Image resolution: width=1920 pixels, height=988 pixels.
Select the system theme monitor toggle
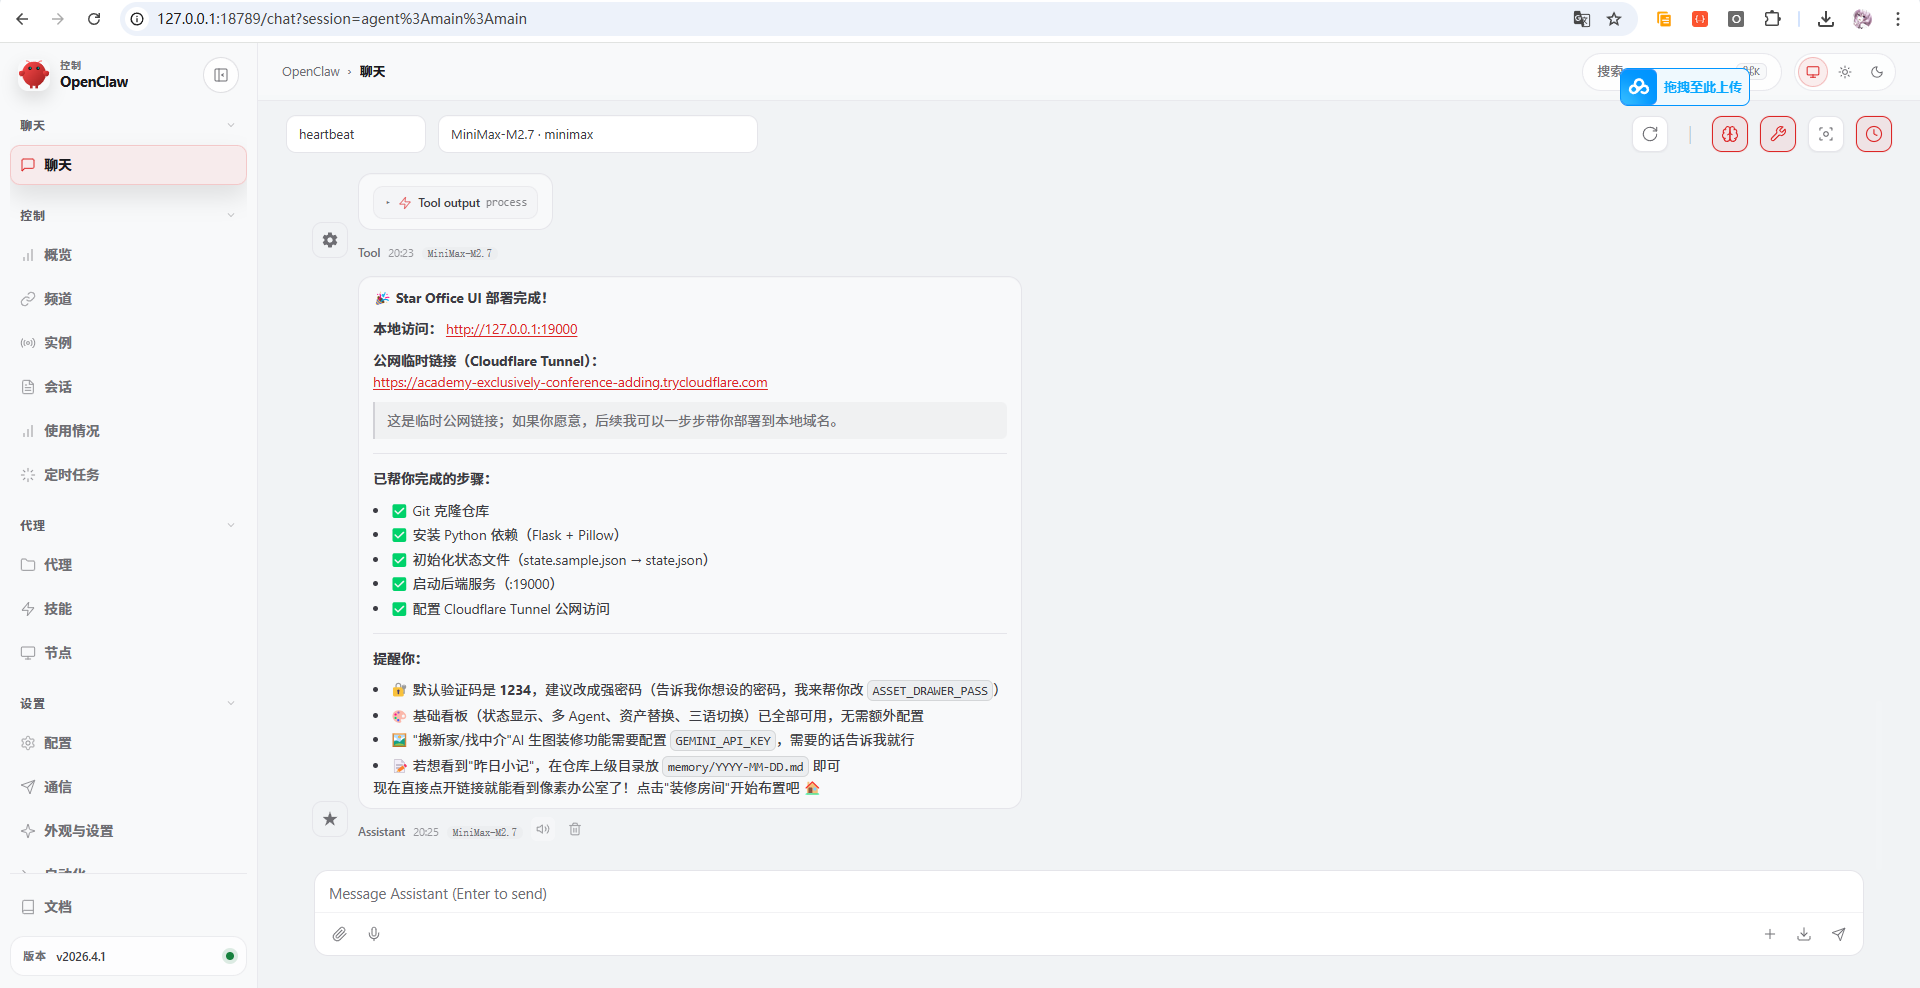1813,72
